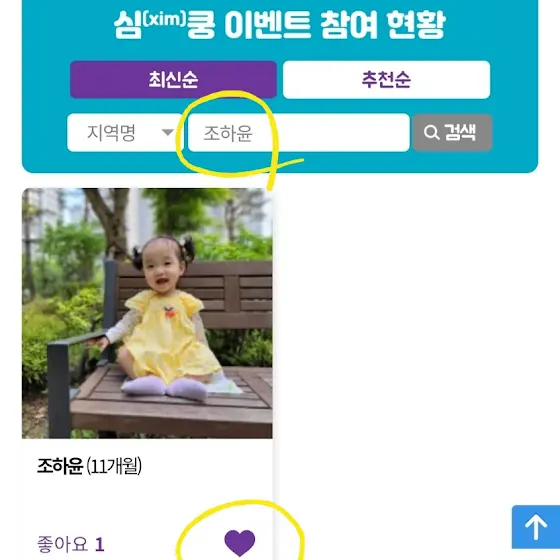Open the 지역명 region dropdown
The image size is (560, 560).
coord(125,132)
